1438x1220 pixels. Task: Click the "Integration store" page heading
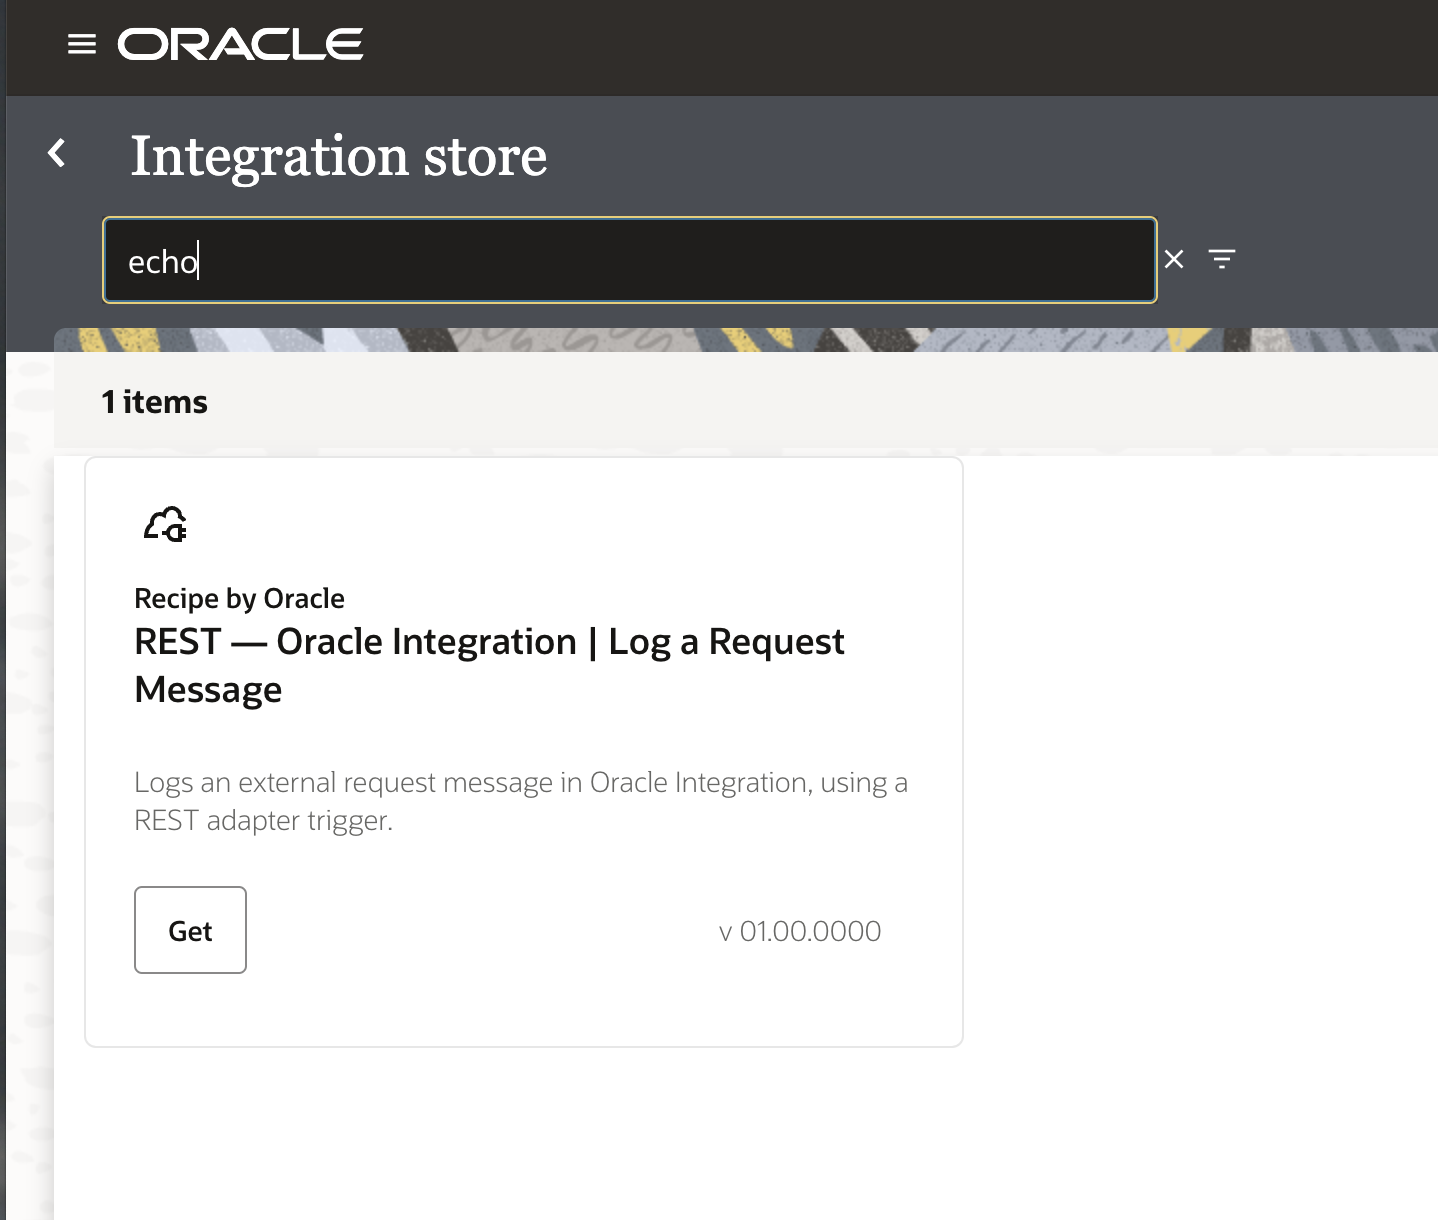coord(338,156)
